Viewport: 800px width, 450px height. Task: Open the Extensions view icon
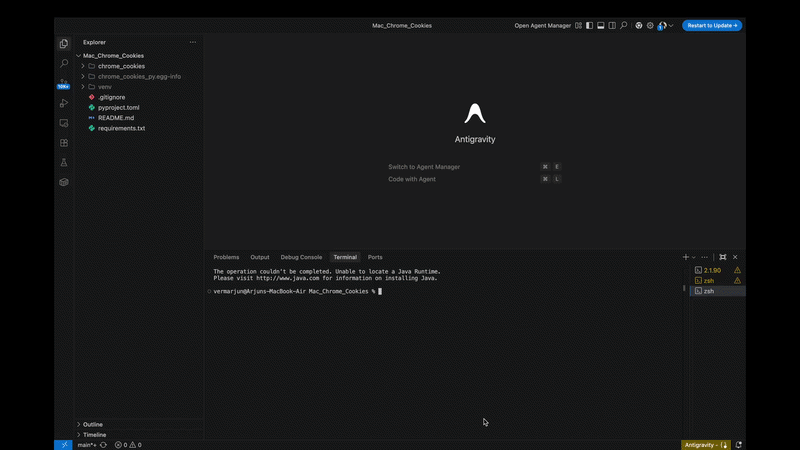pyautogui.click(x=64, y=143)
